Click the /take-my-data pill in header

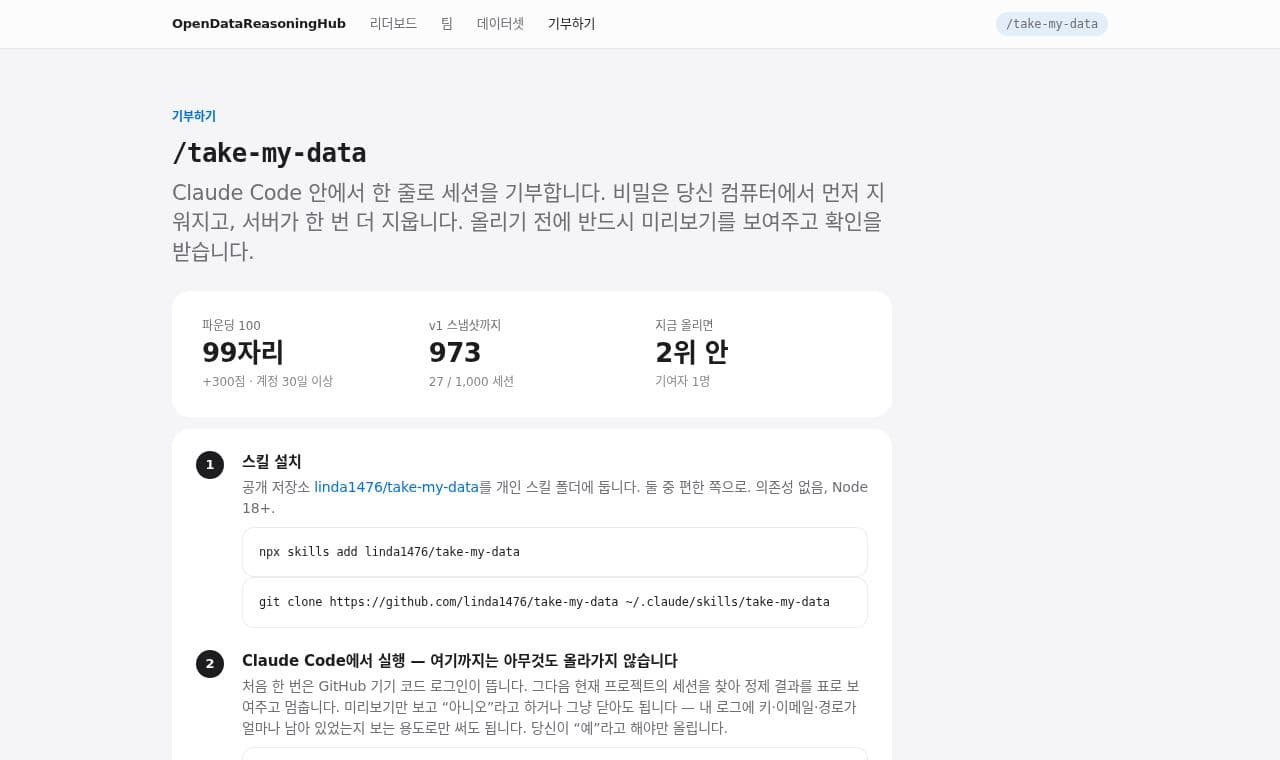click(x=1052, y=24)
